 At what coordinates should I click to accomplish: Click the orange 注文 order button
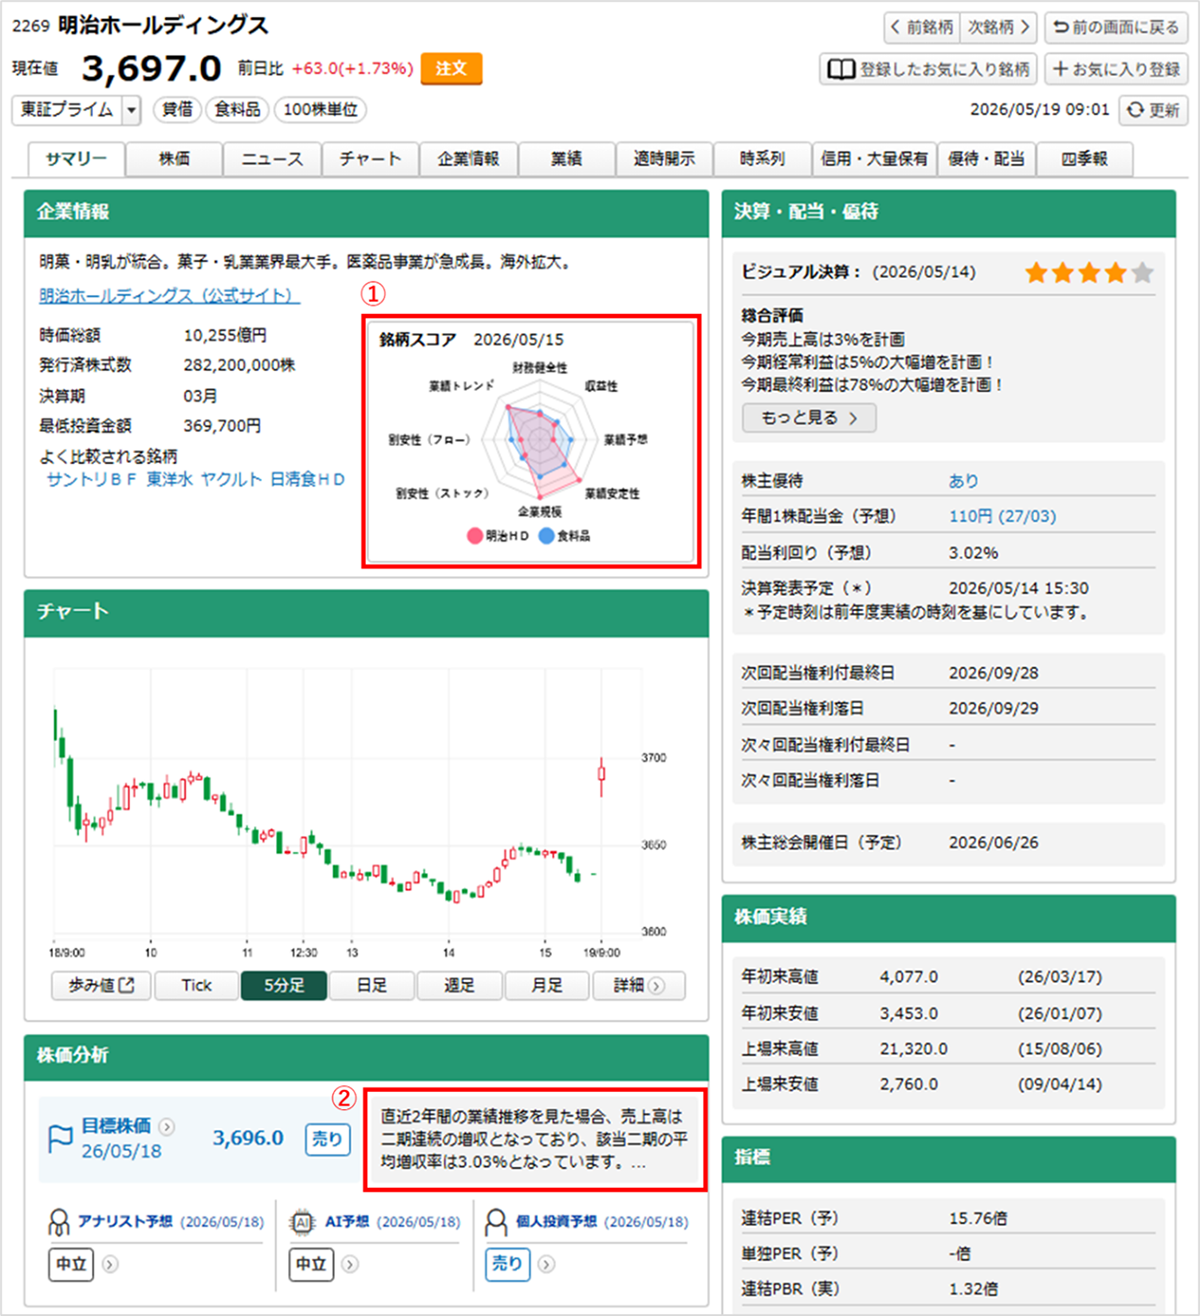451,68
